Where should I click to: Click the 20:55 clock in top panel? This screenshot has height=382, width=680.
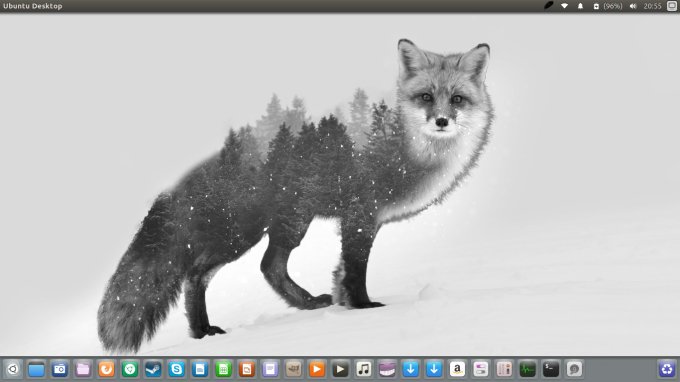click(652, 6)
